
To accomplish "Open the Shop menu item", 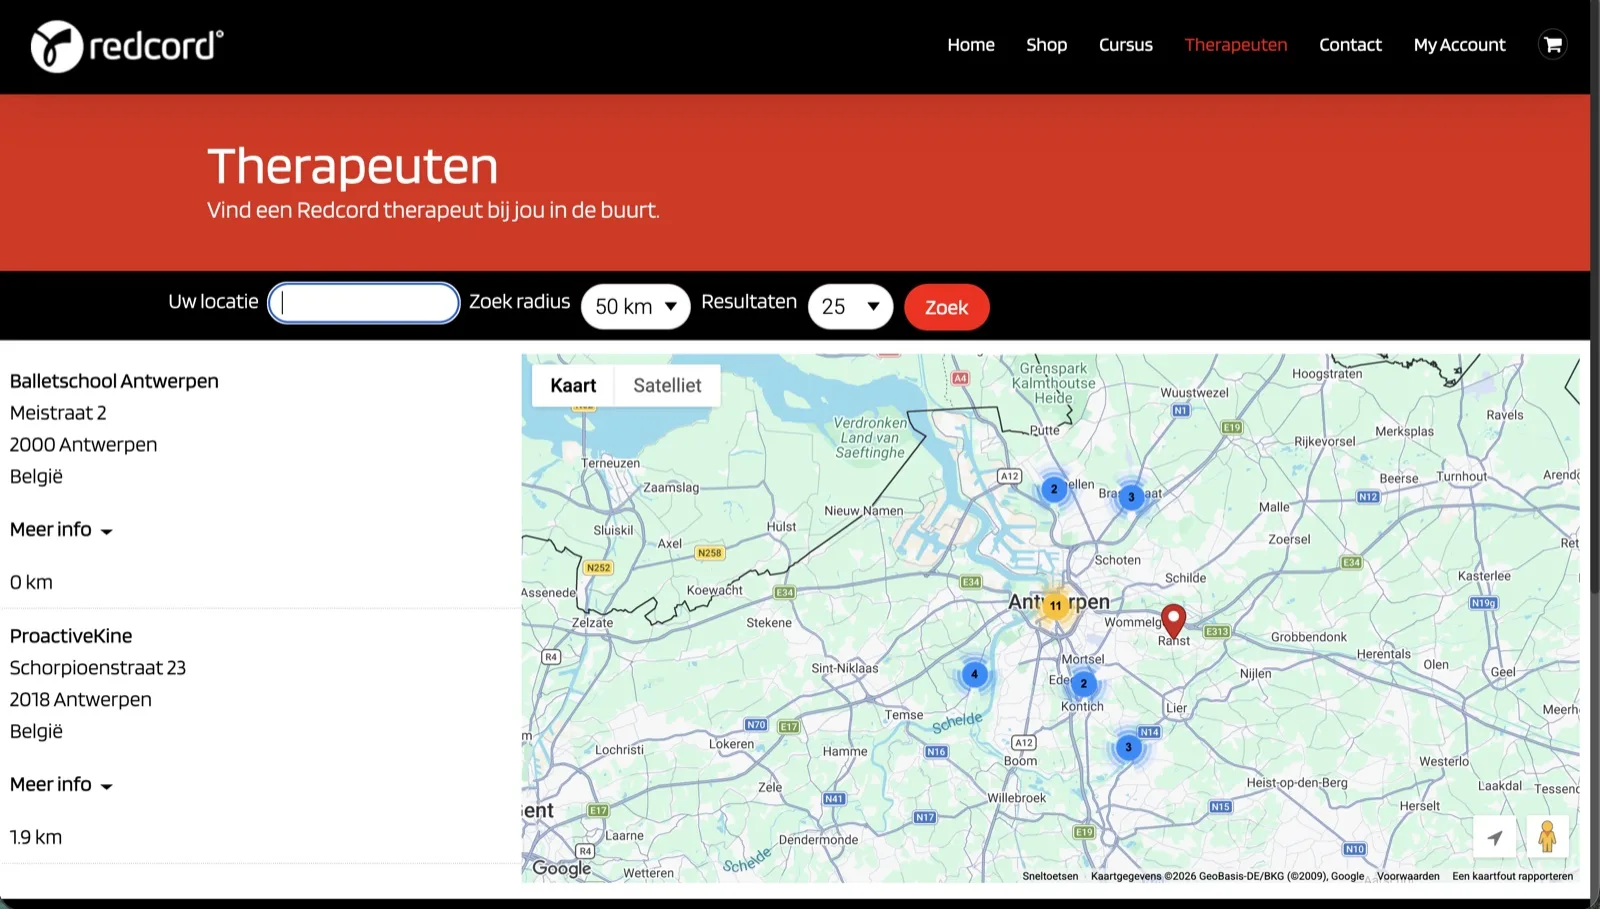I will 1046,45.
